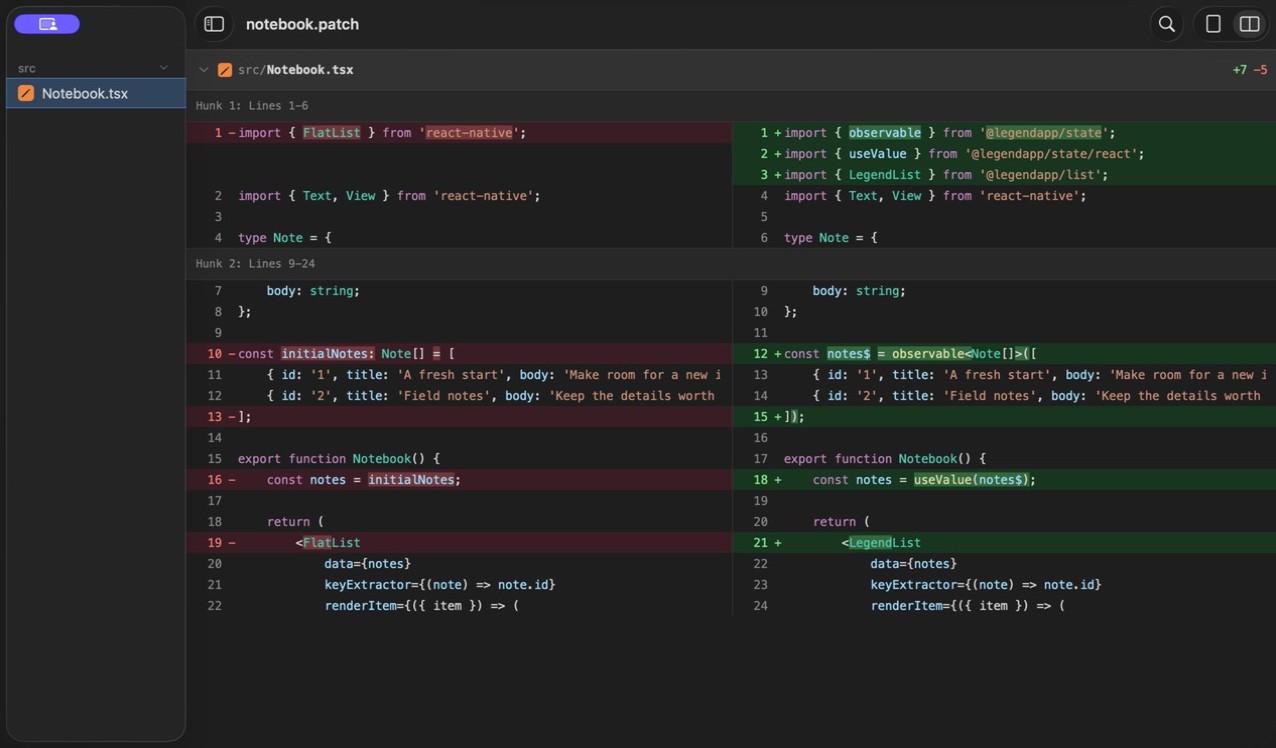Click the orange modified-file icon in diff header
1276x748 pixels.
(x=225, y=70)
